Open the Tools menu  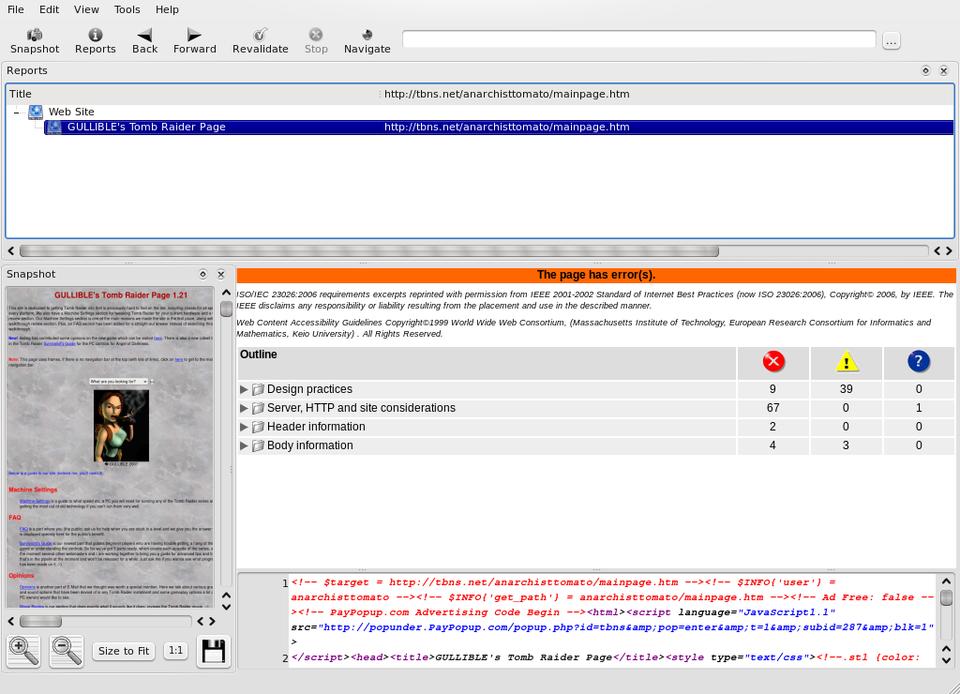tap(127, 9)
